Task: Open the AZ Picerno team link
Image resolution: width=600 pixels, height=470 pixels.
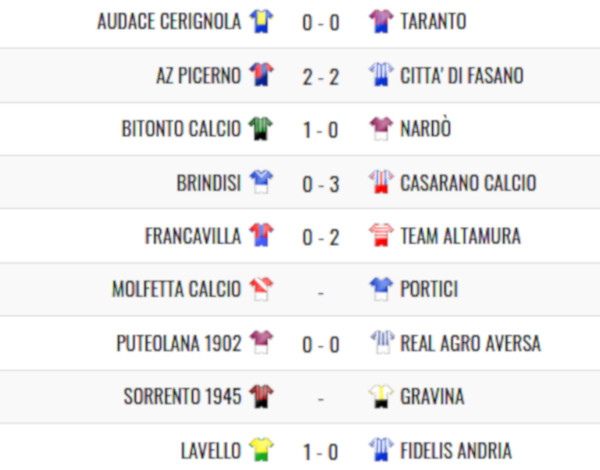Action: (x=199, y=75)
